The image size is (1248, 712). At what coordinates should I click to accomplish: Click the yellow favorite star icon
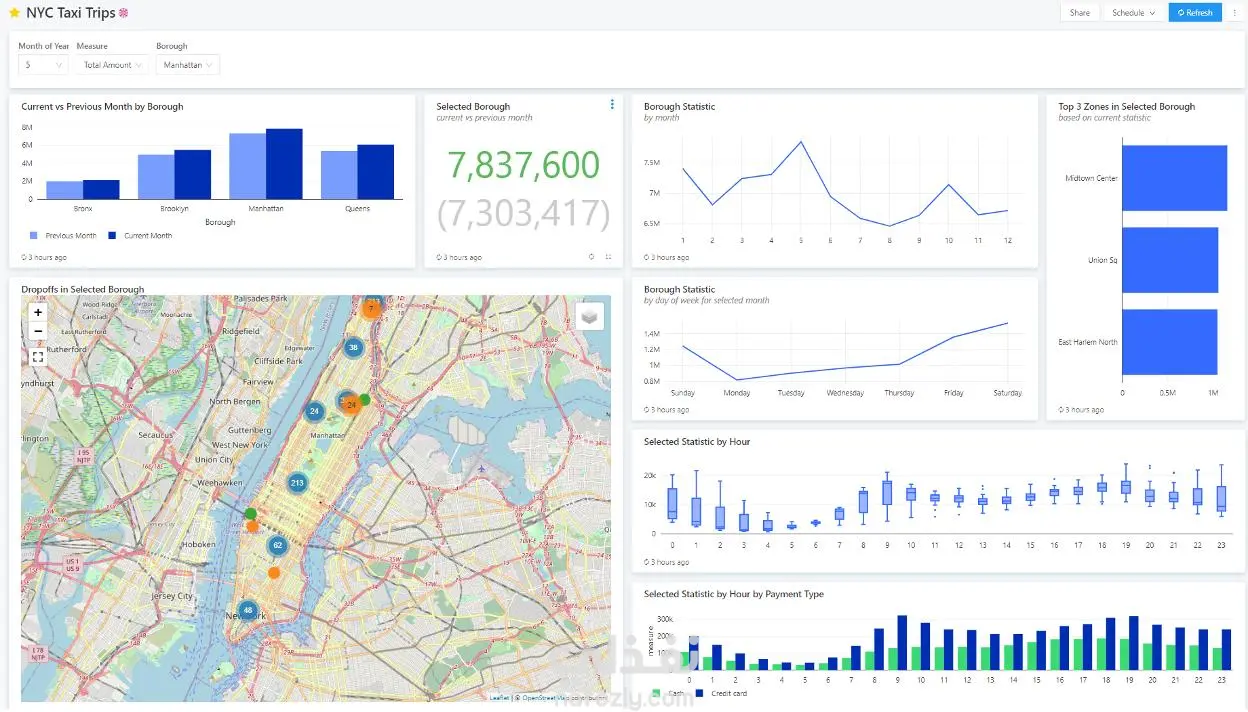coord(14,13)
